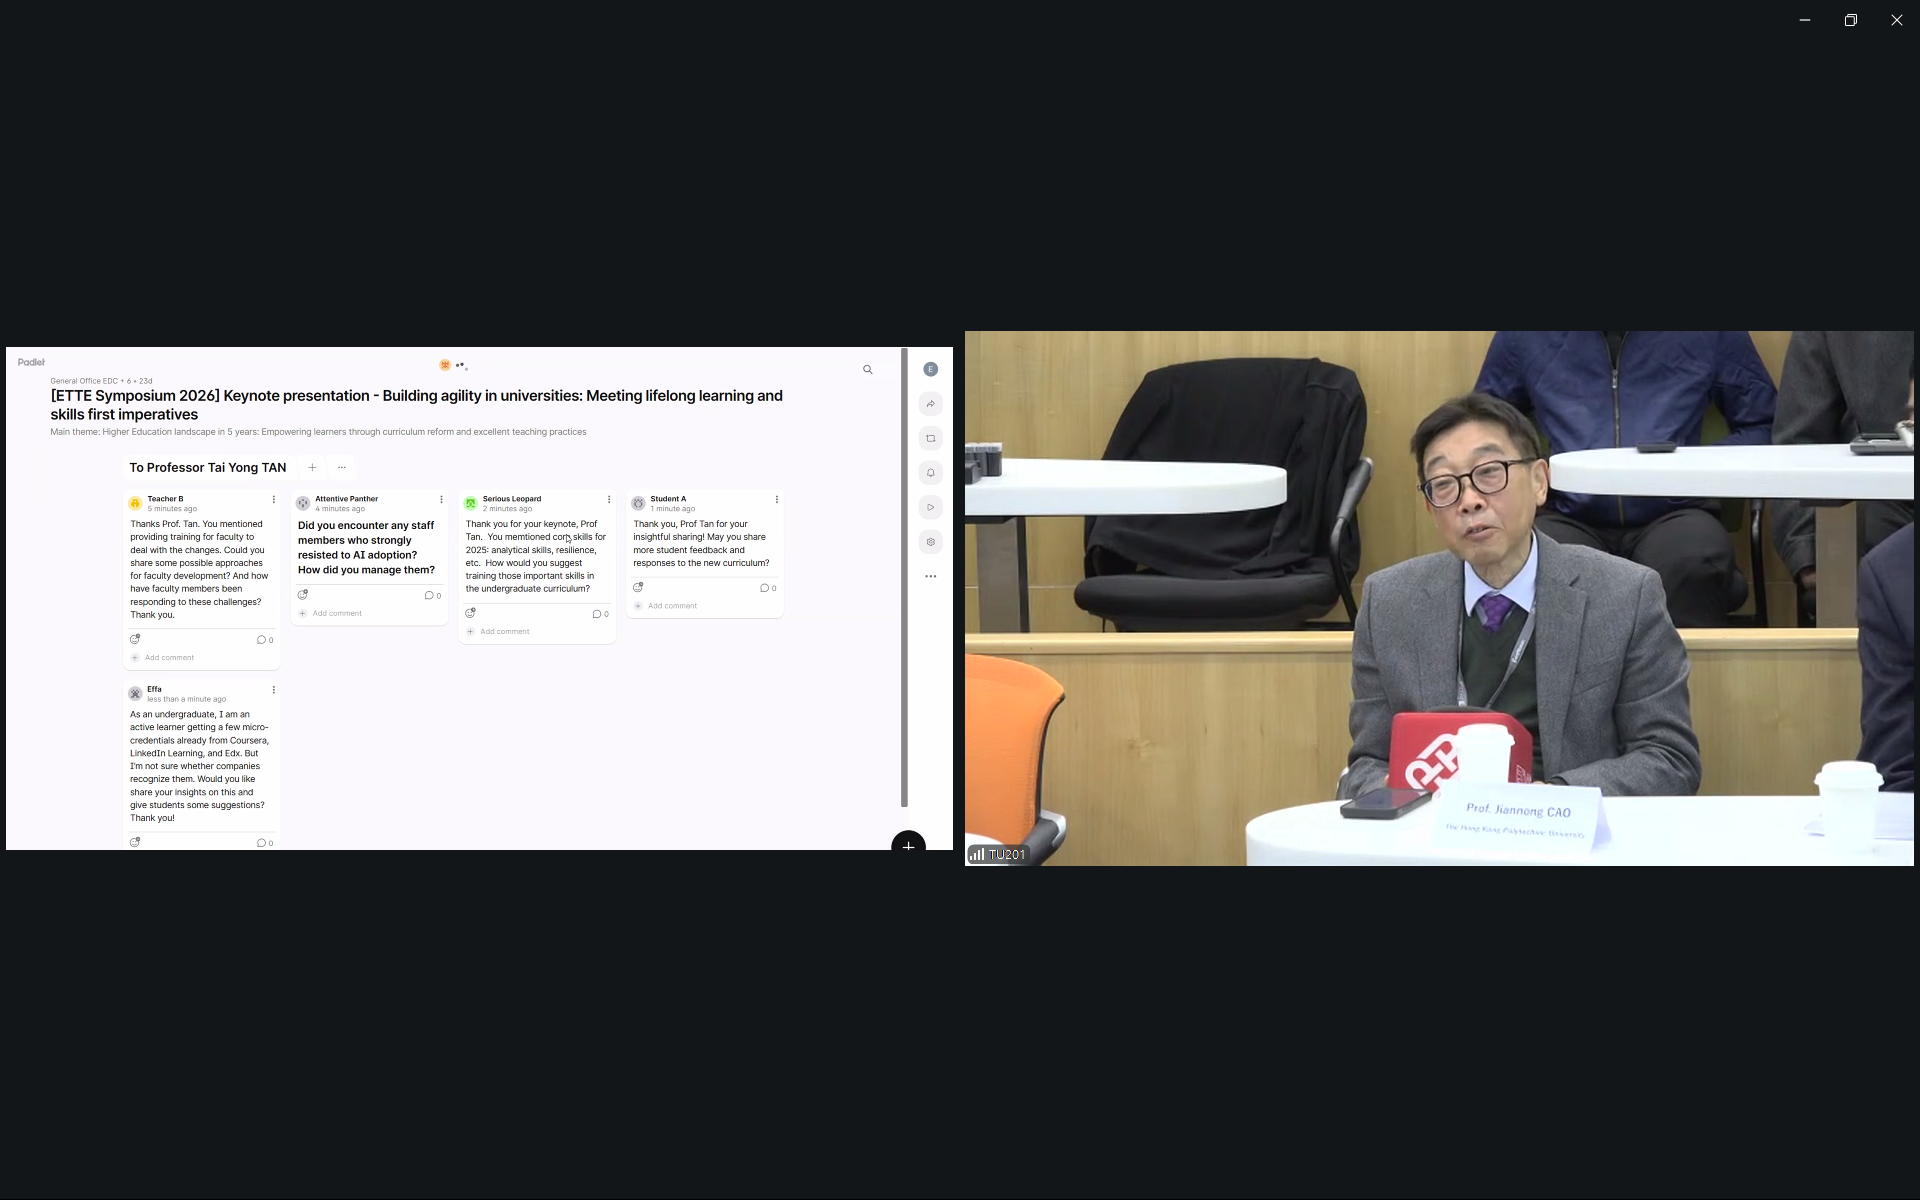Click the user avatar E icon

(x=930, y=369)
